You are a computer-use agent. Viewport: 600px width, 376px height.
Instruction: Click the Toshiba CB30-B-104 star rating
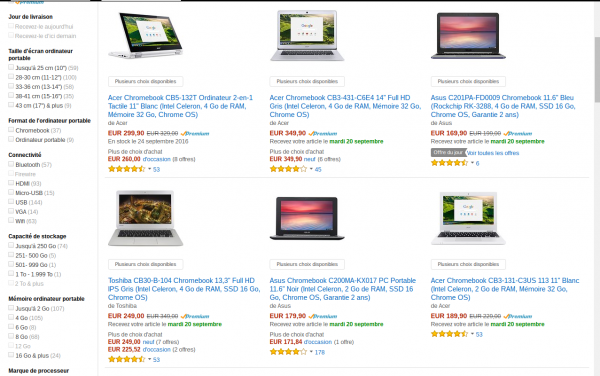pos(127,359)
